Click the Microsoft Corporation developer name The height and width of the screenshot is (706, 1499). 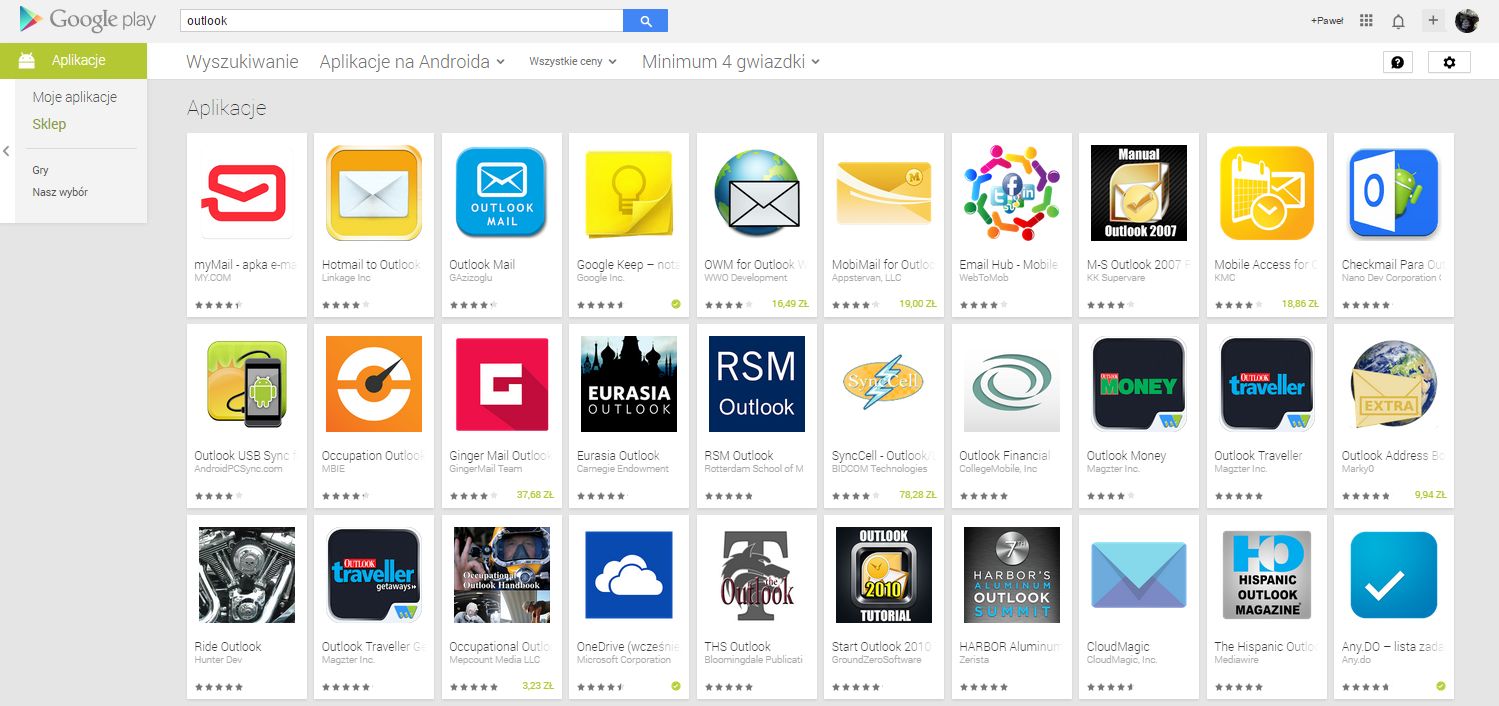click(x=624, y=660)
